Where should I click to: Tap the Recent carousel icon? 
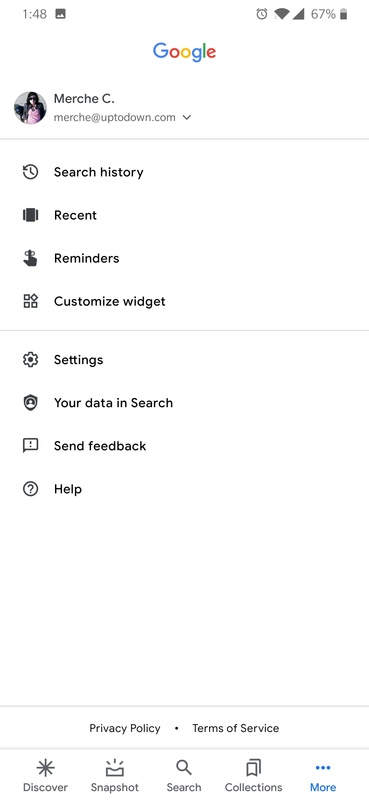point(31,215)
